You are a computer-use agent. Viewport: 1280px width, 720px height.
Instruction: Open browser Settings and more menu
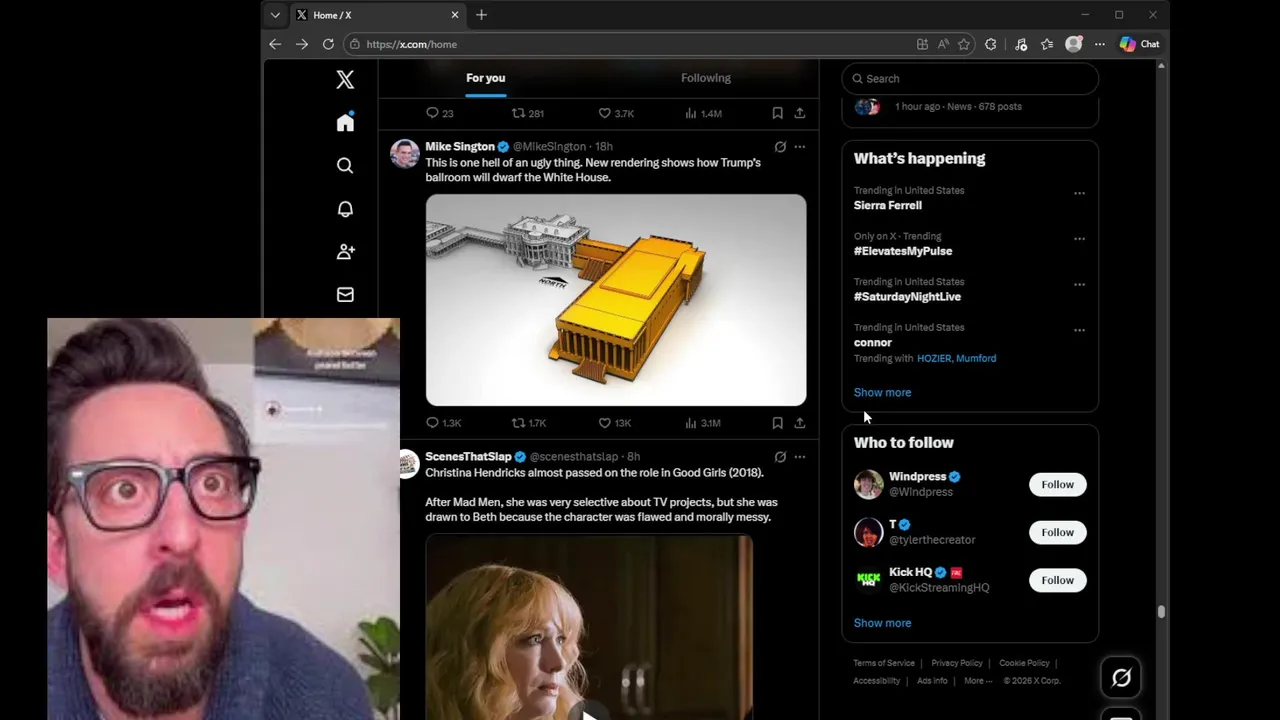click(1099, 44)
